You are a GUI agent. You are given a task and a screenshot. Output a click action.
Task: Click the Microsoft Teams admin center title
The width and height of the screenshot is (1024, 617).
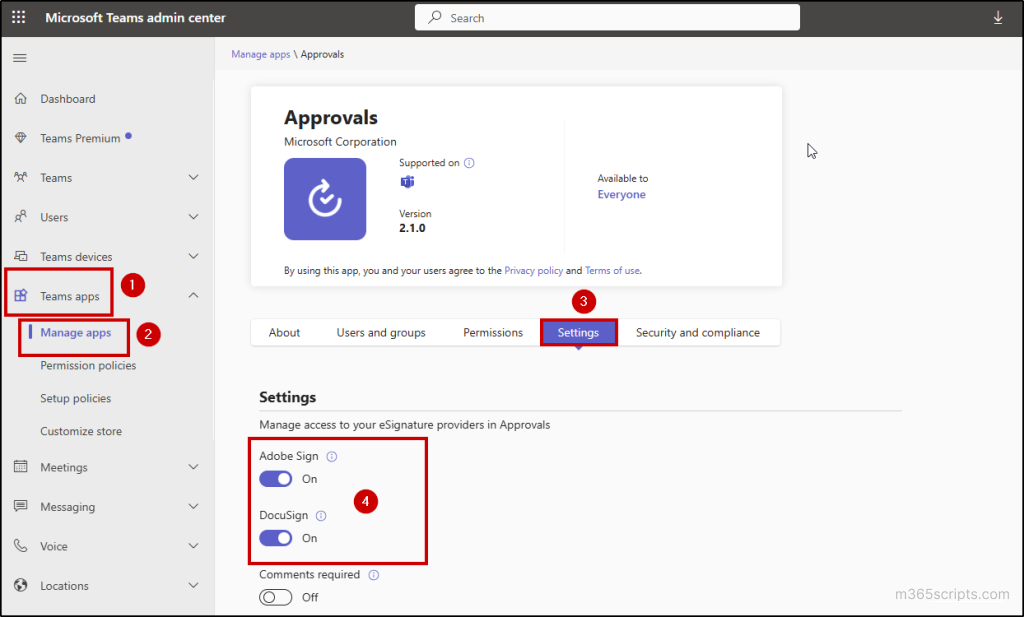pos(135,18)
